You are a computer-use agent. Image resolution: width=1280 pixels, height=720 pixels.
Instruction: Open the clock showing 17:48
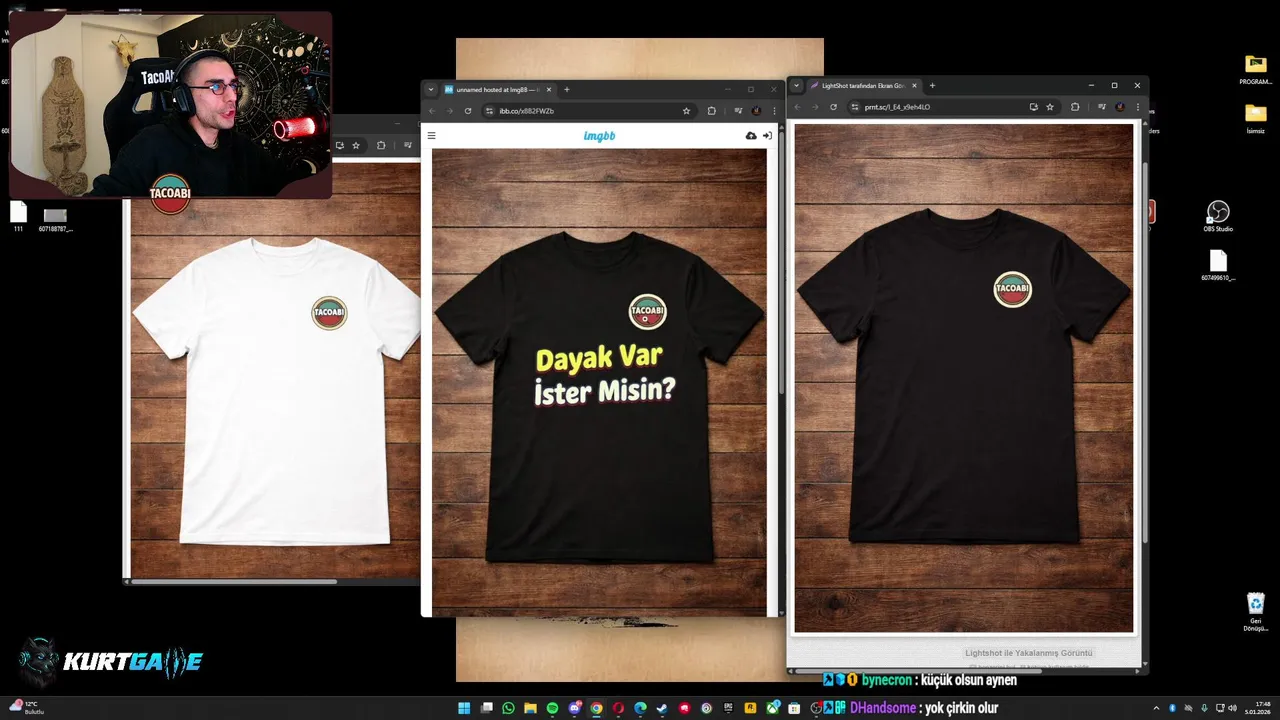[1256, 708]
